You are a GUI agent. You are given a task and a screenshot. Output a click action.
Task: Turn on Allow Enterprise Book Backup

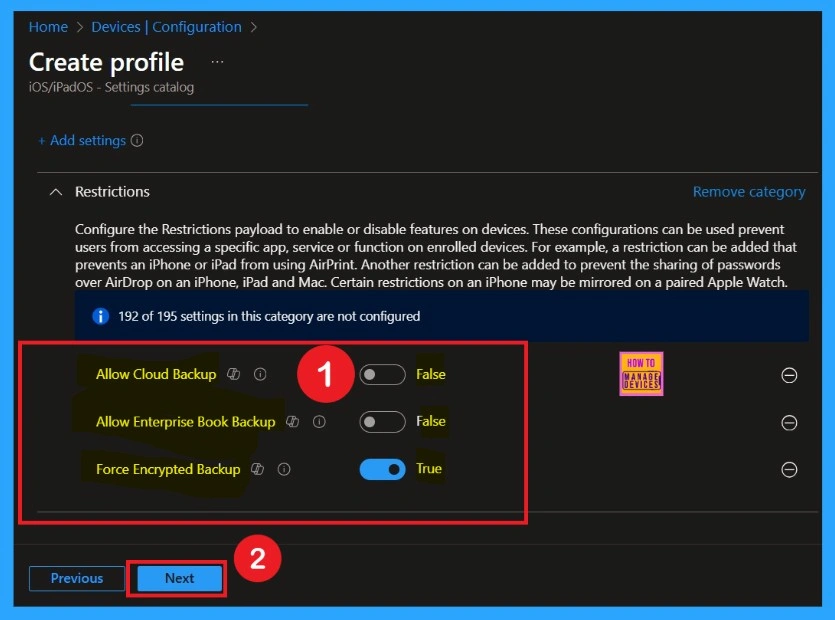click(381, 422)
